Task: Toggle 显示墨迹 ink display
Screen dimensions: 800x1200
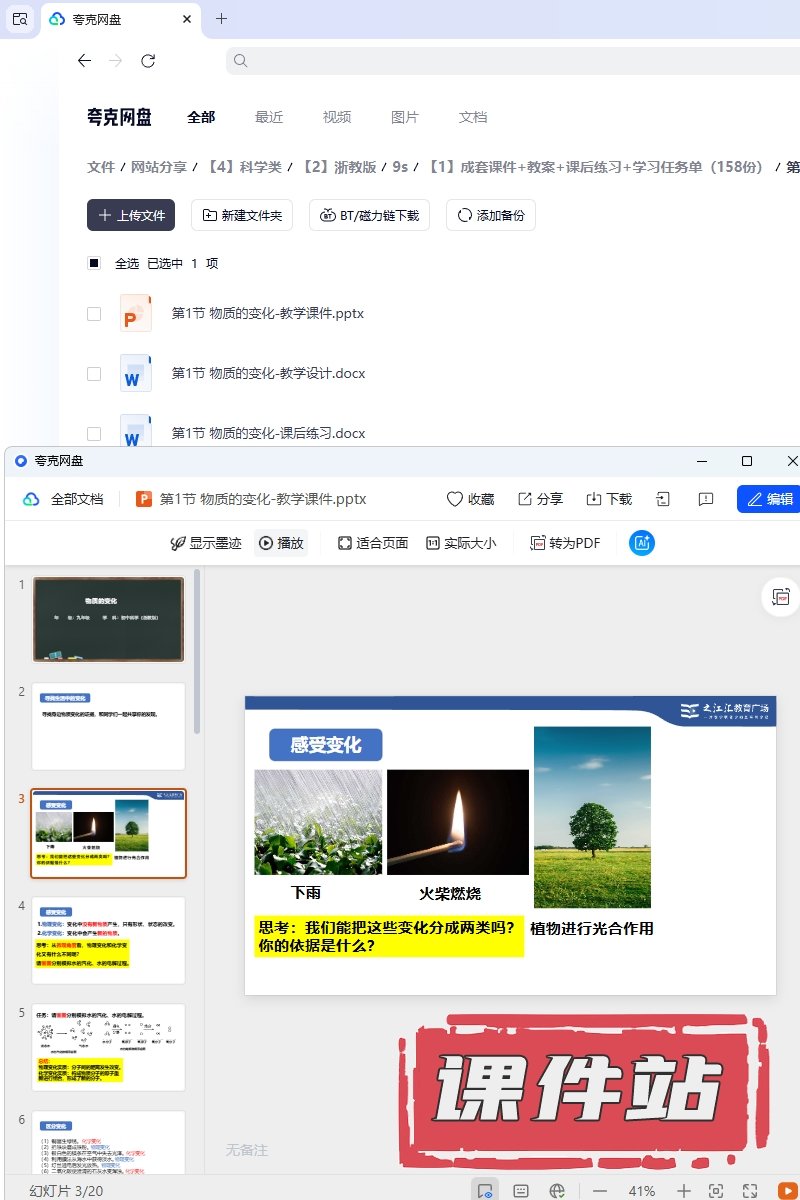Action: (206, 543)
